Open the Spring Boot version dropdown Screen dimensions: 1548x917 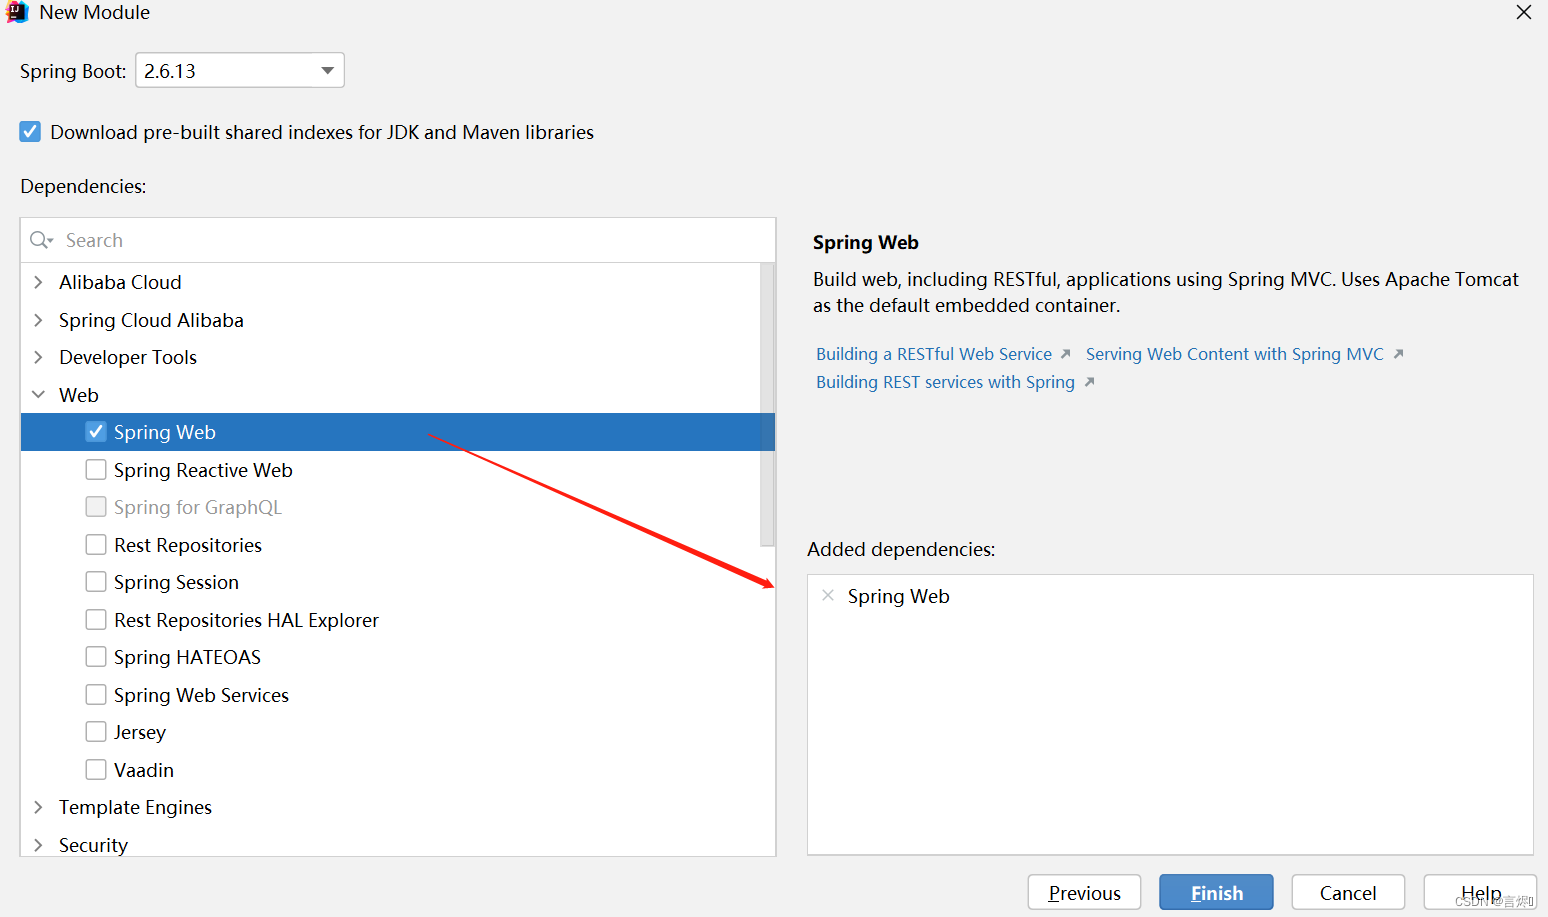tap(240, 70)
